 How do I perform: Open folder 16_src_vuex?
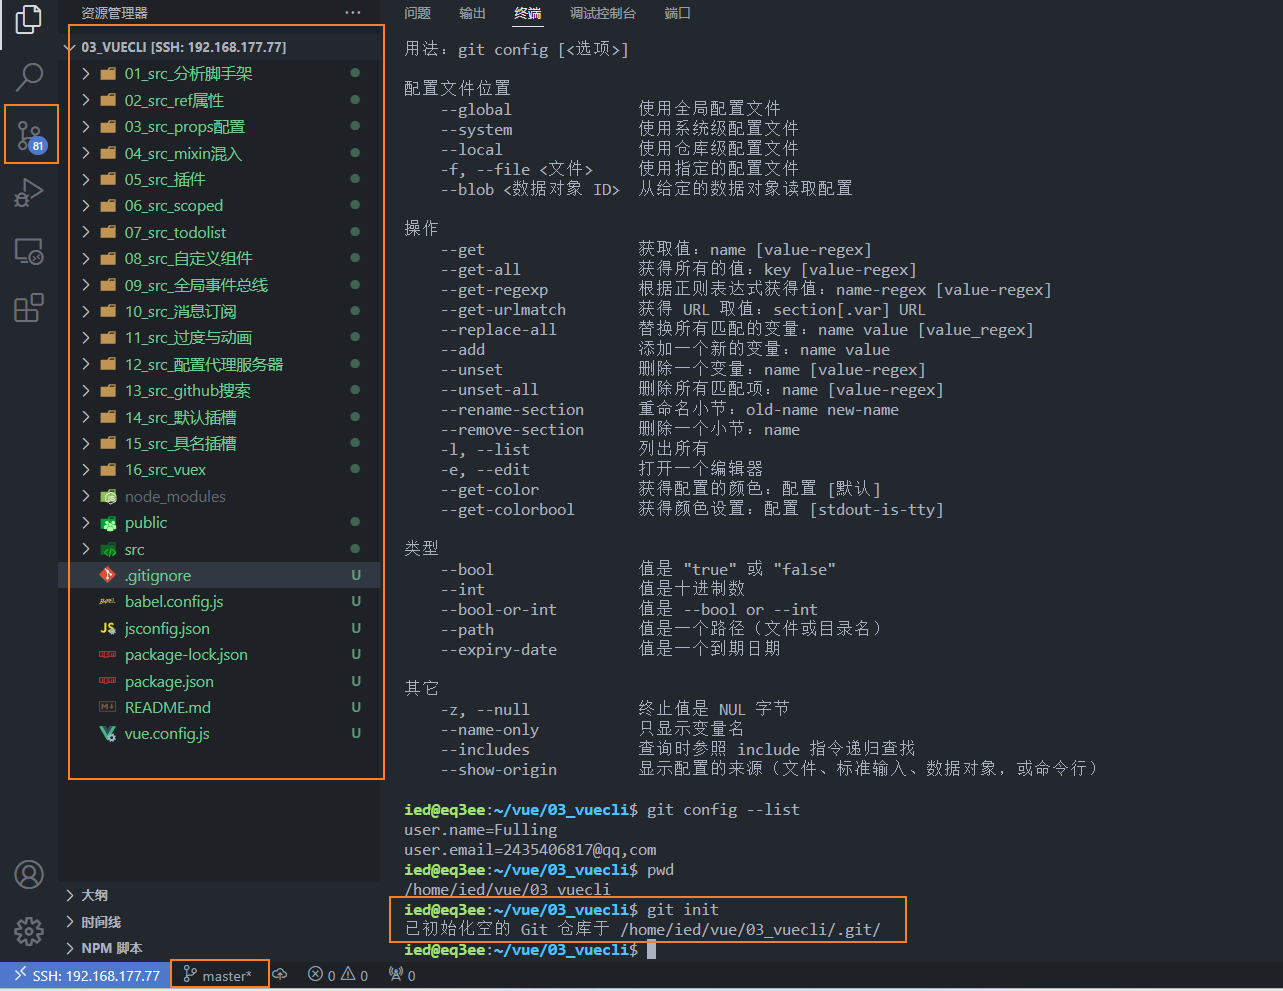tap(219, 469)
